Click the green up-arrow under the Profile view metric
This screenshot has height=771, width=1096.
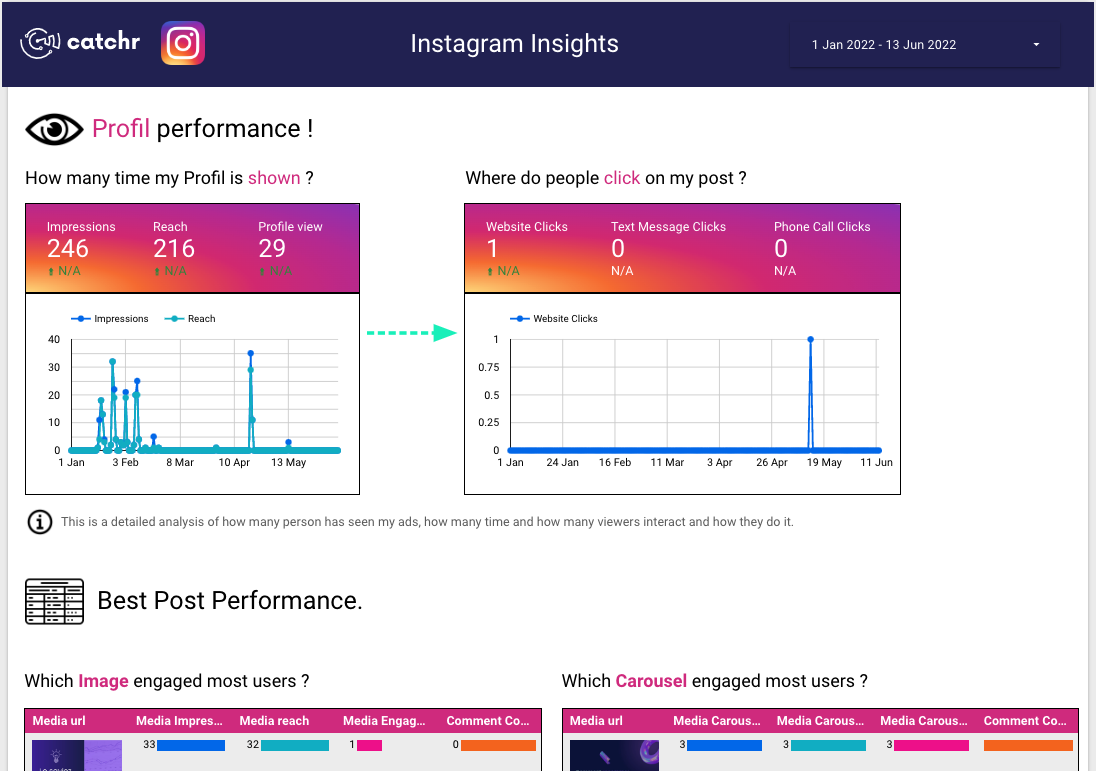click(x=264, y=270)
